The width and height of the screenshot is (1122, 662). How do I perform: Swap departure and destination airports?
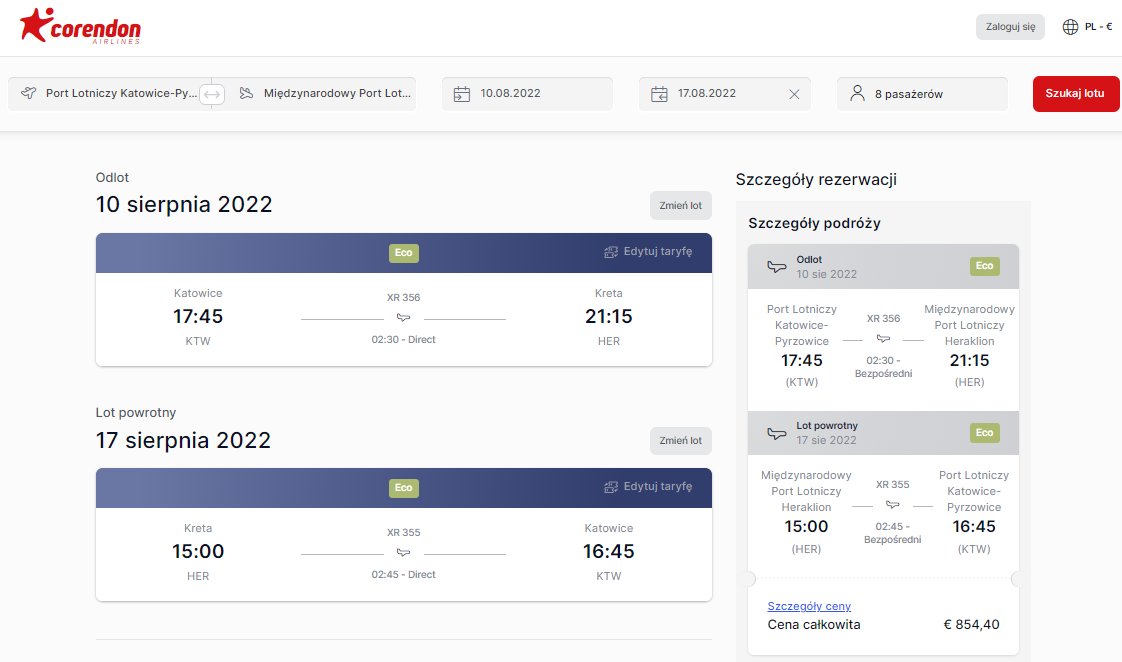tap(212, 94)
